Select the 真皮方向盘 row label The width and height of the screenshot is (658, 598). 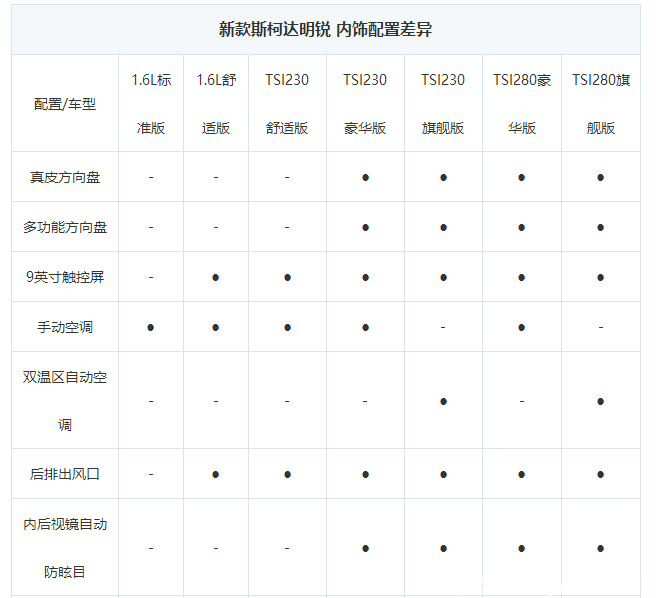(65, 177)
